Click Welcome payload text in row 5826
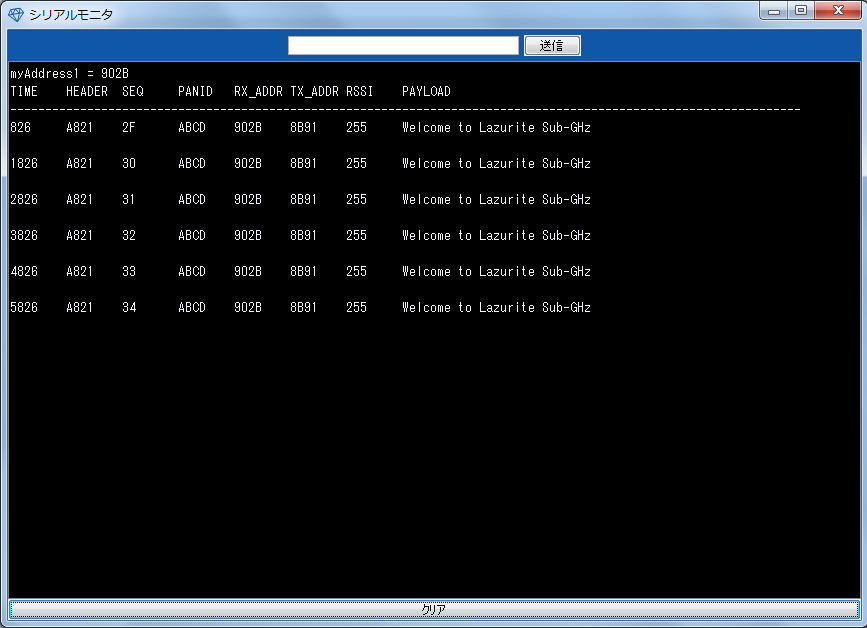867x628 pixels. point(496,307)
